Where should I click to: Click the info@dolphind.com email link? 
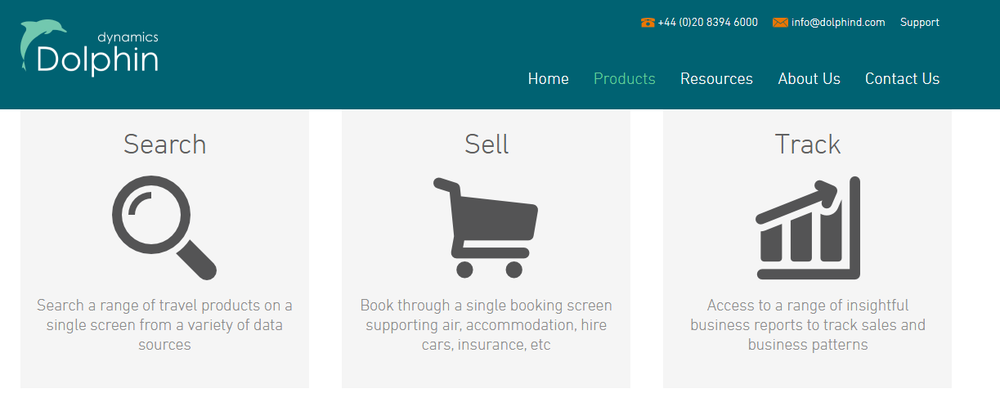pos(838,22)
